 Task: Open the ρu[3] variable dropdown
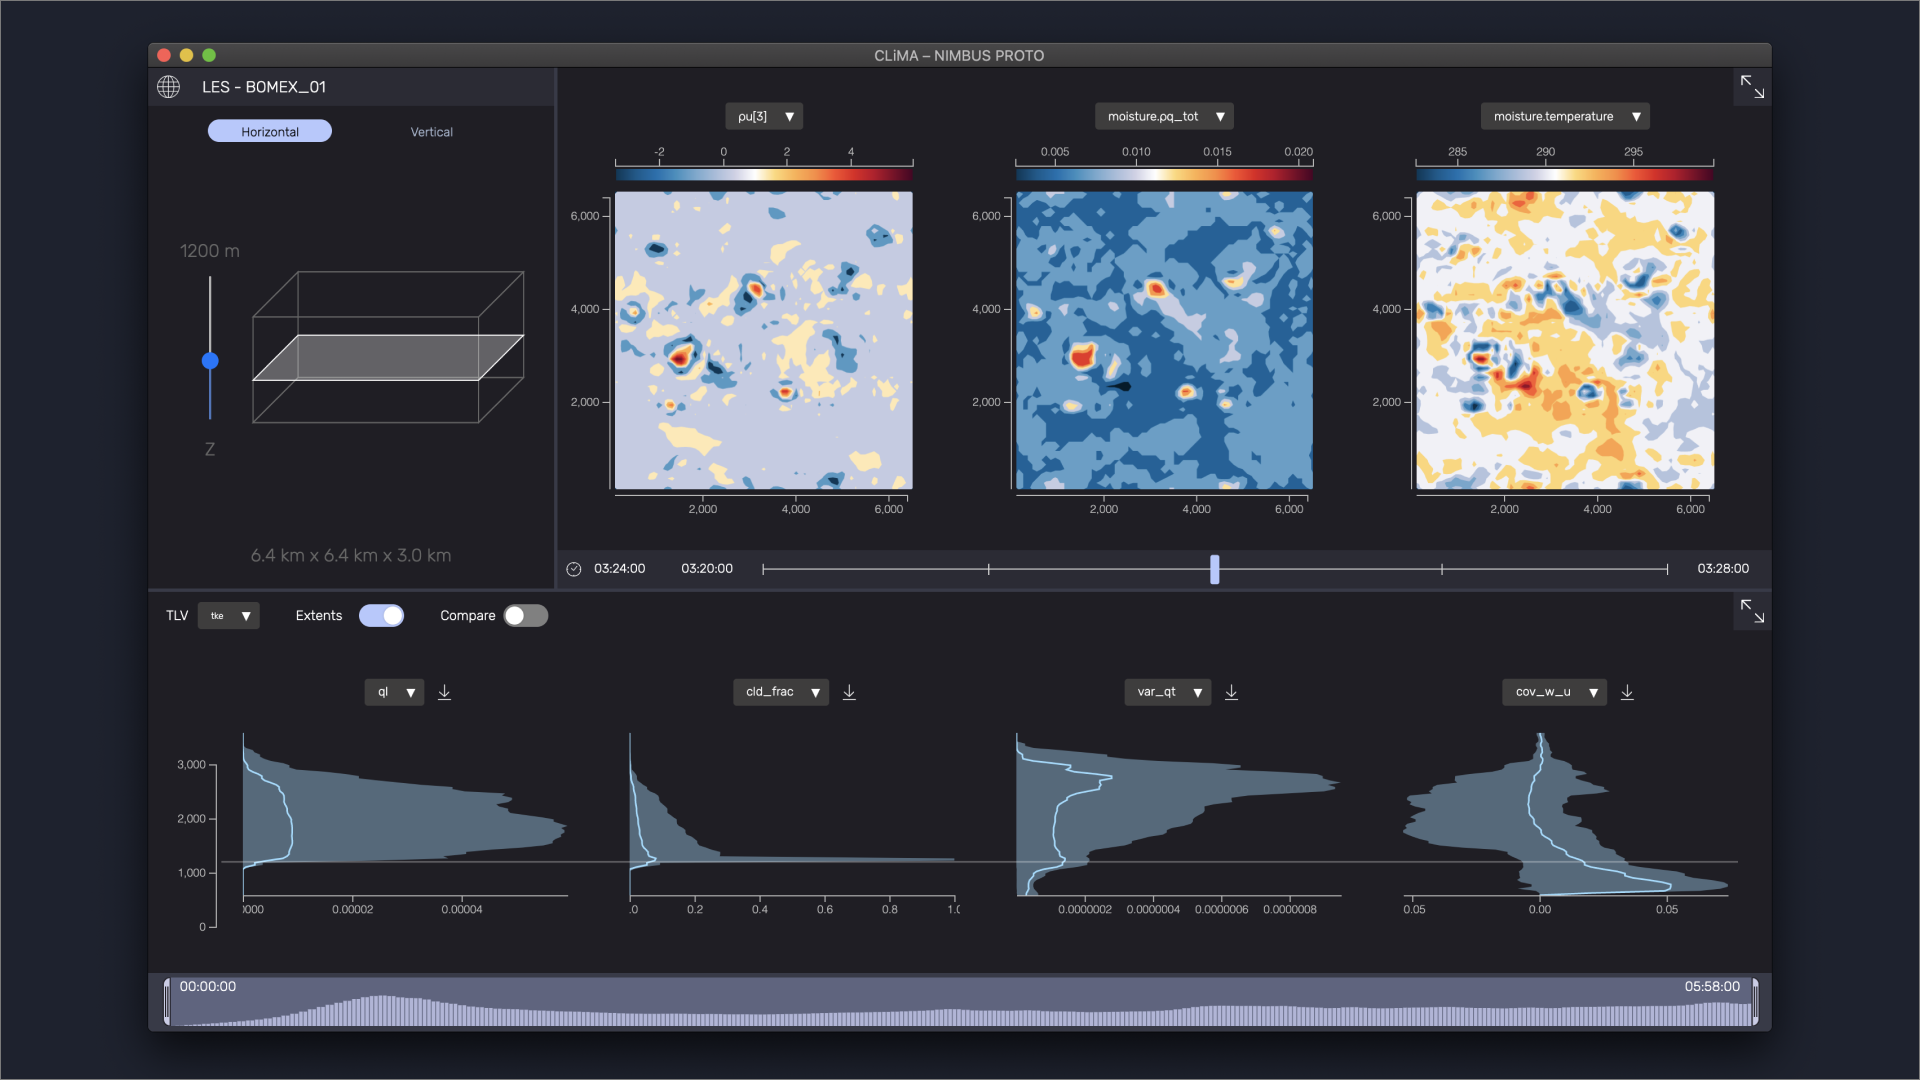[x=764, y=117]
